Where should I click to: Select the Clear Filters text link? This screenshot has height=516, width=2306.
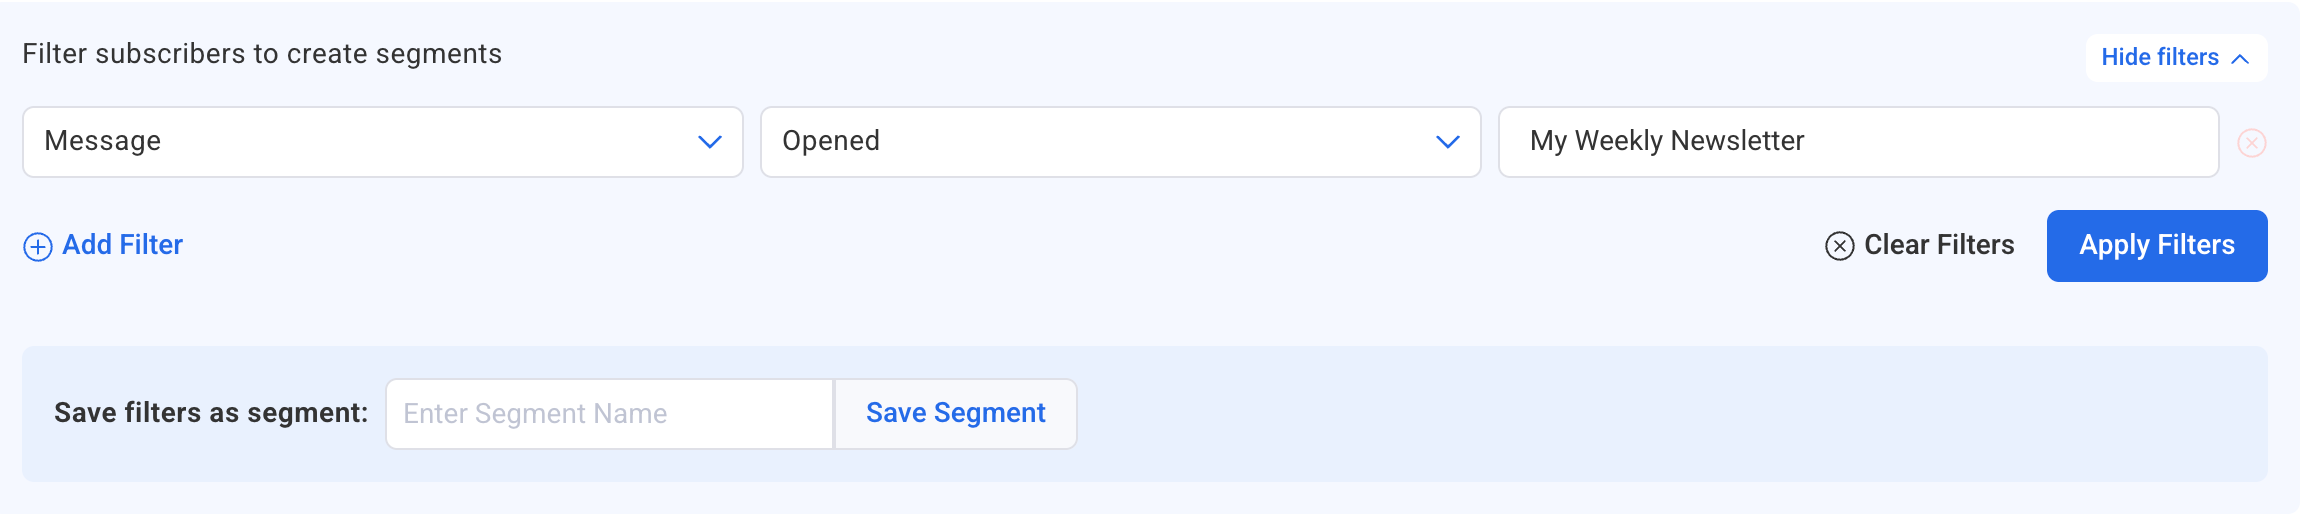(1939, 245)
